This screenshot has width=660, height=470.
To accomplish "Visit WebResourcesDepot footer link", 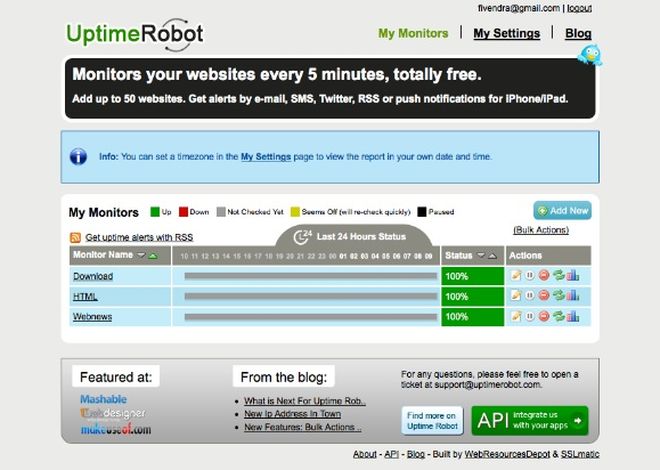I will (507, 454).
